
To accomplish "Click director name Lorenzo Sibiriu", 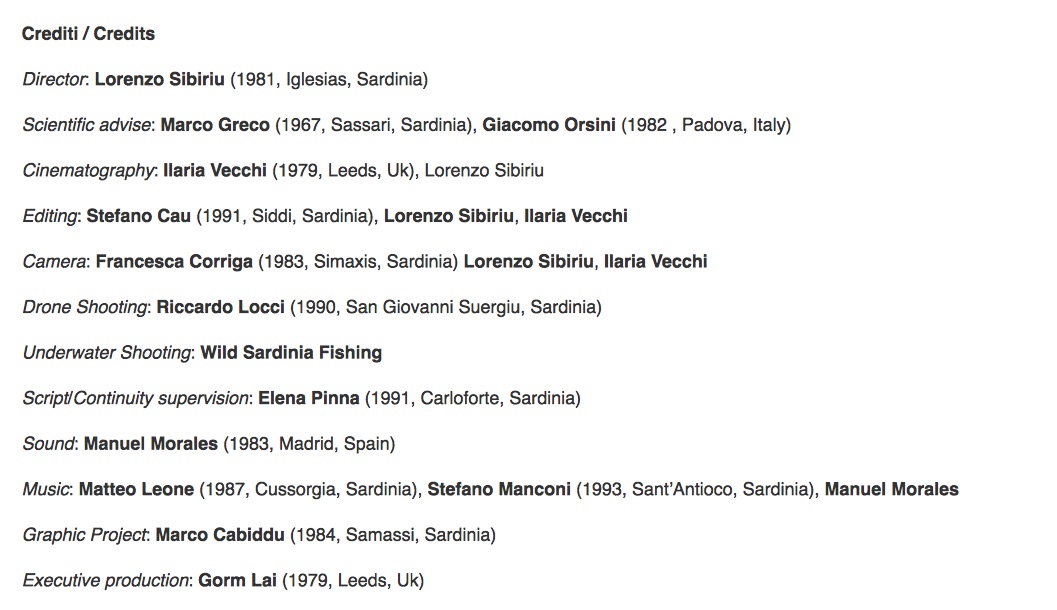I will click(159, 80).
